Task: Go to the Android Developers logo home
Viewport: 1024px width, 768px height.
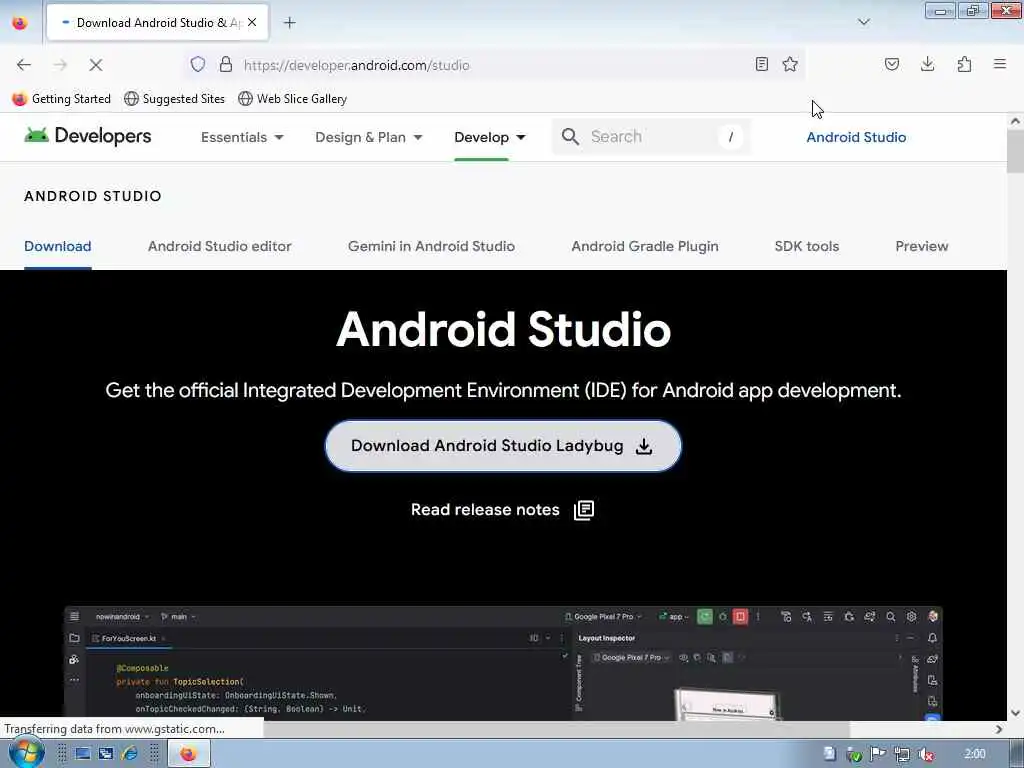Action: 88,136
